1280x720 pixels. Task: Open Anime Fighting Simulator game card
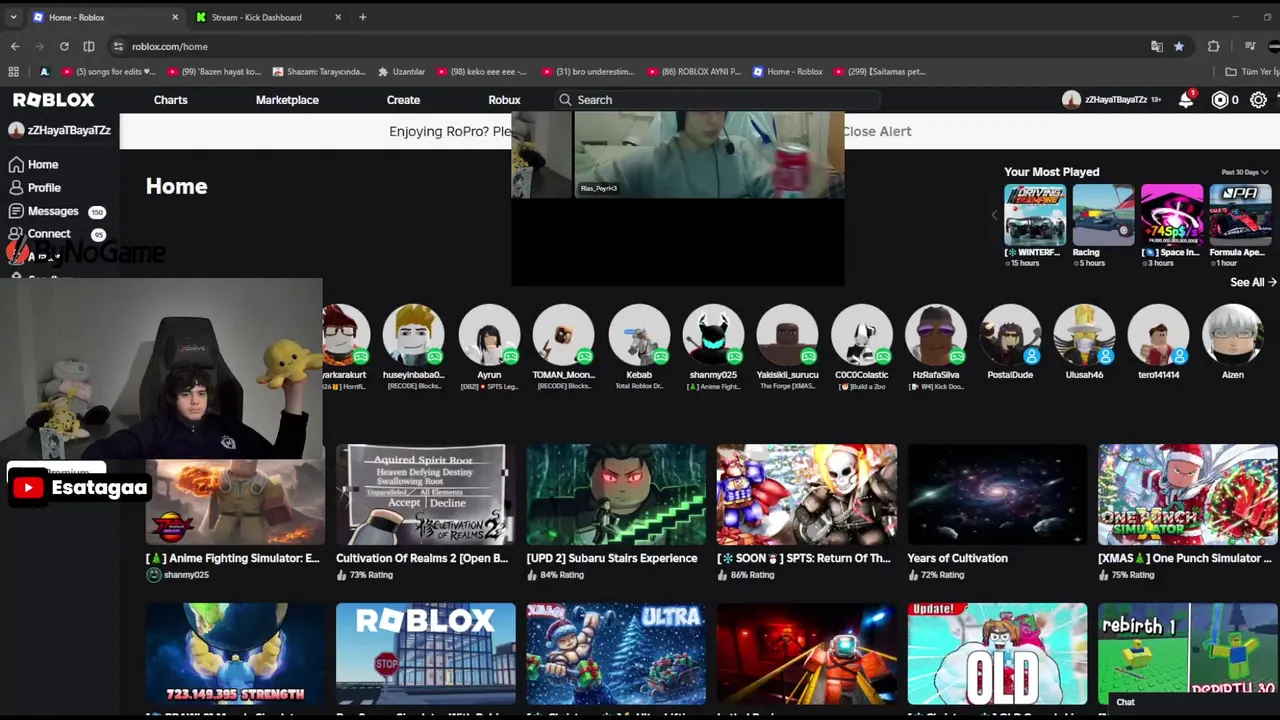click(x=235, y=512)
